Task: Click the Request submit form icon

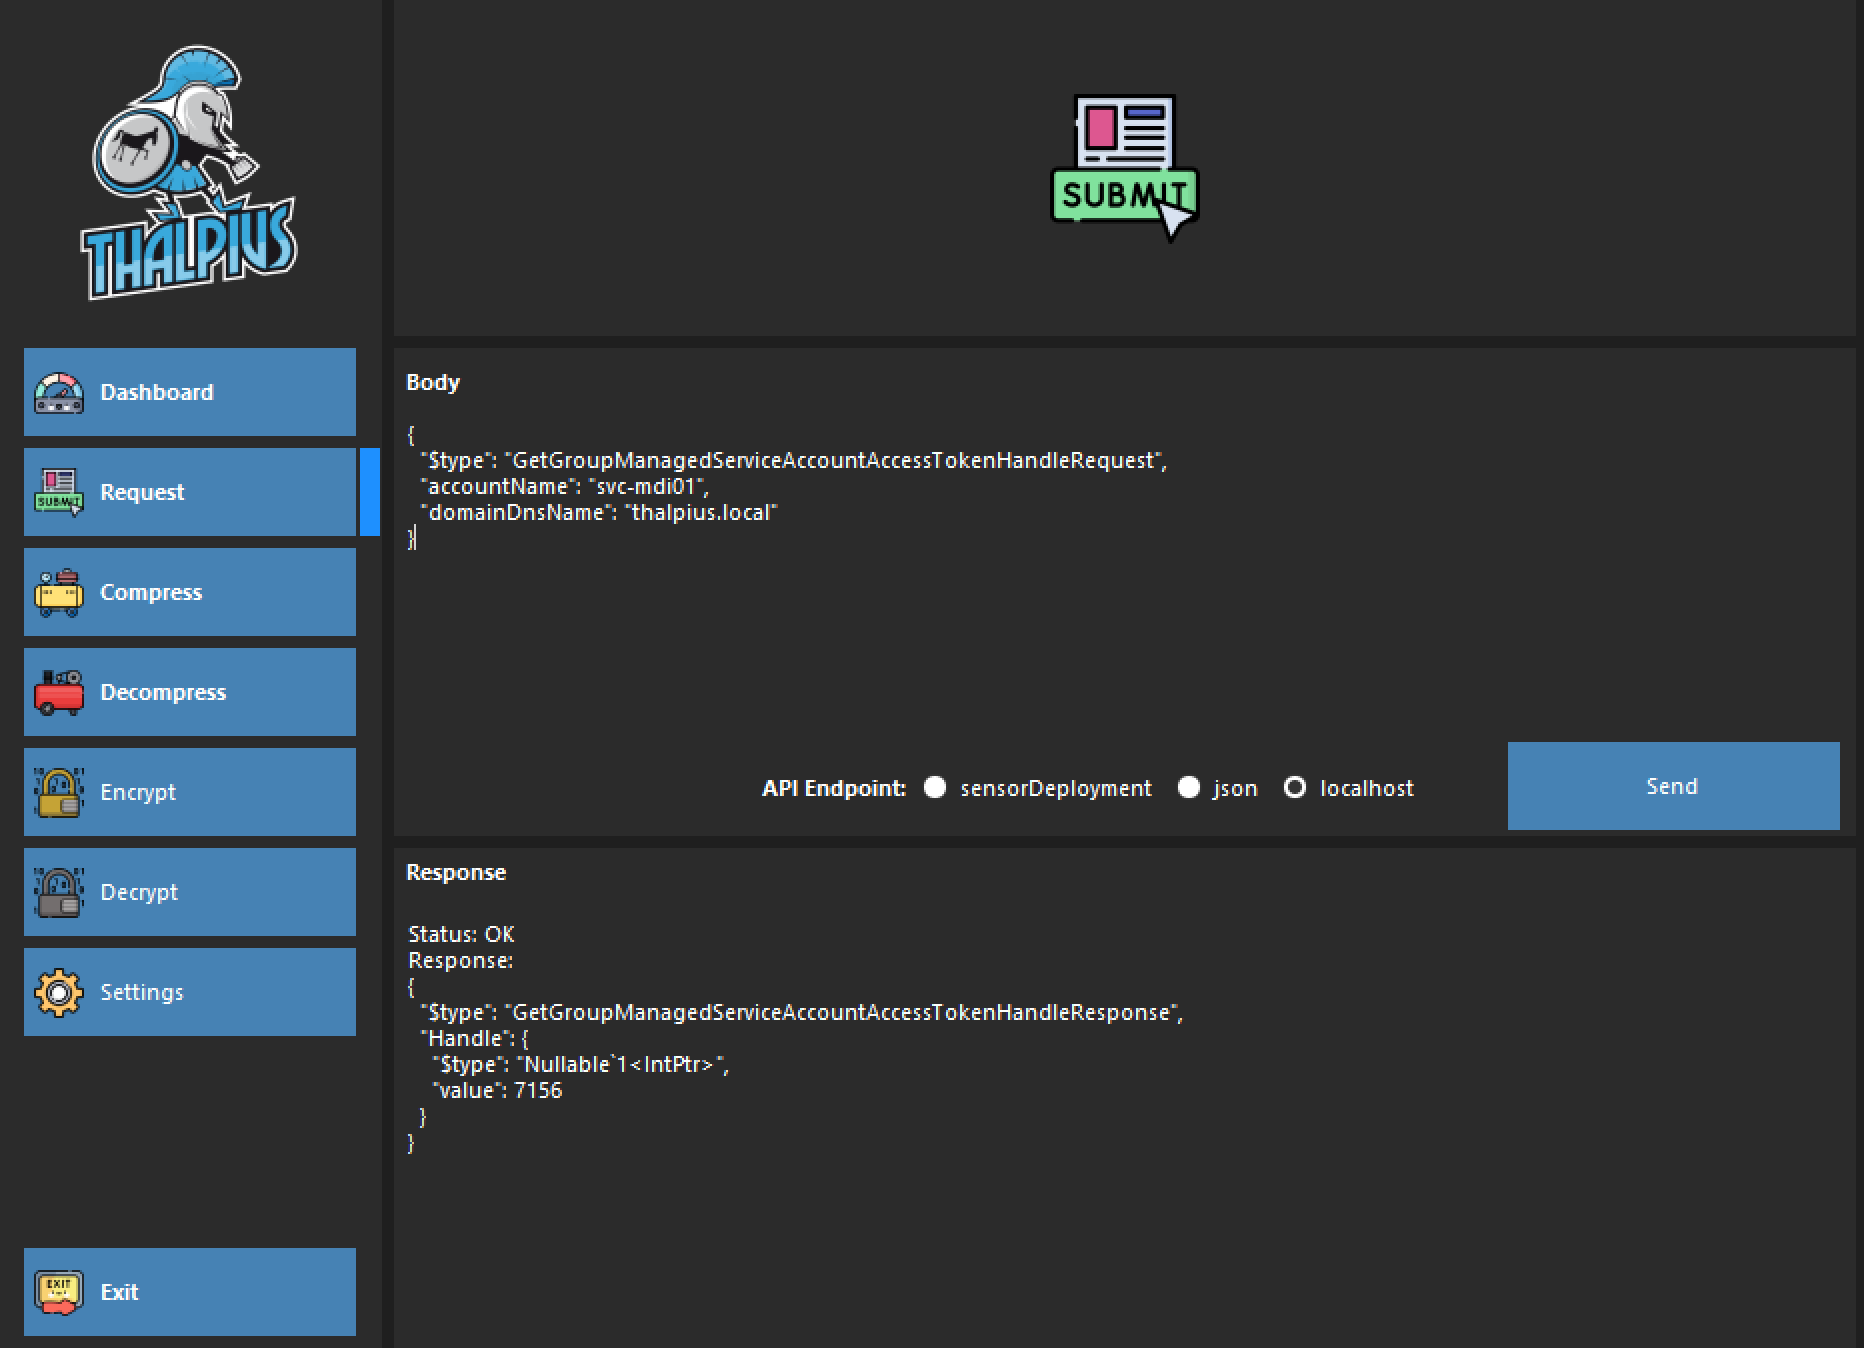Action: click(x=59, y=493)
